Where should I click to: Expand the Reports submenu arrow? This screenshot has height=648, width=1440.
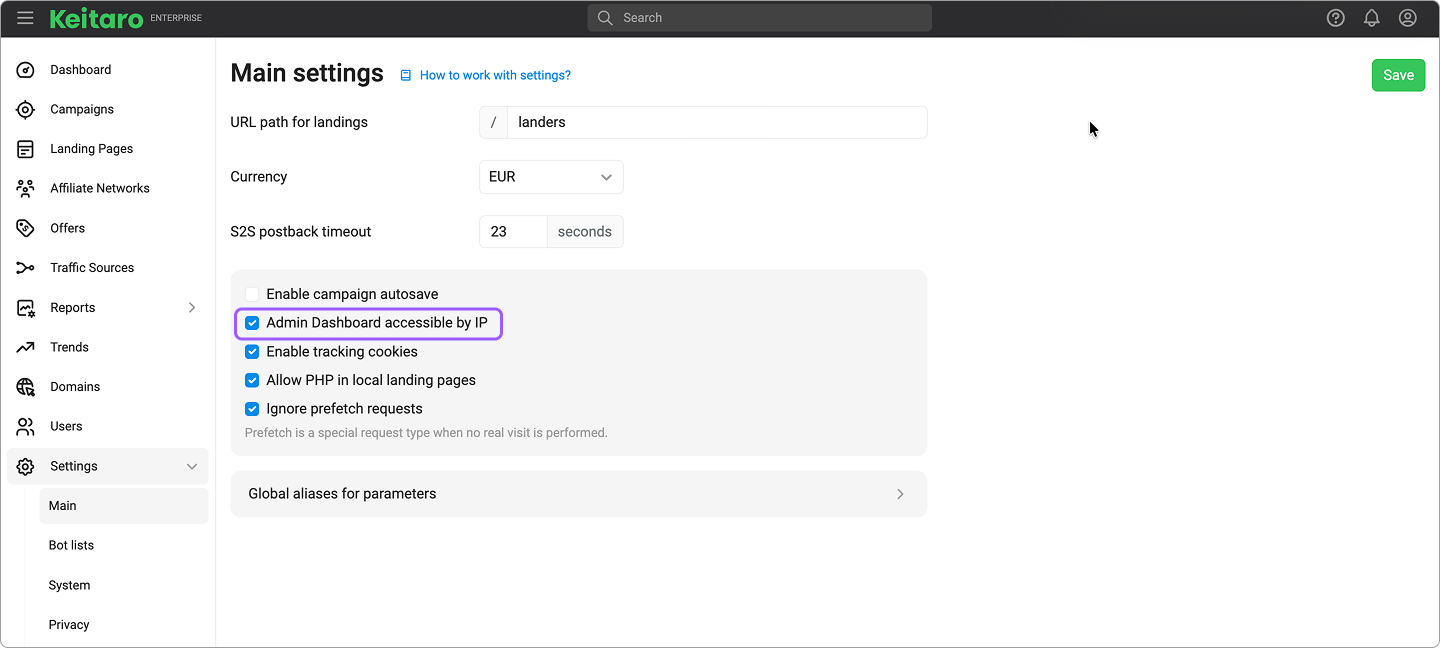click(192, 308)
